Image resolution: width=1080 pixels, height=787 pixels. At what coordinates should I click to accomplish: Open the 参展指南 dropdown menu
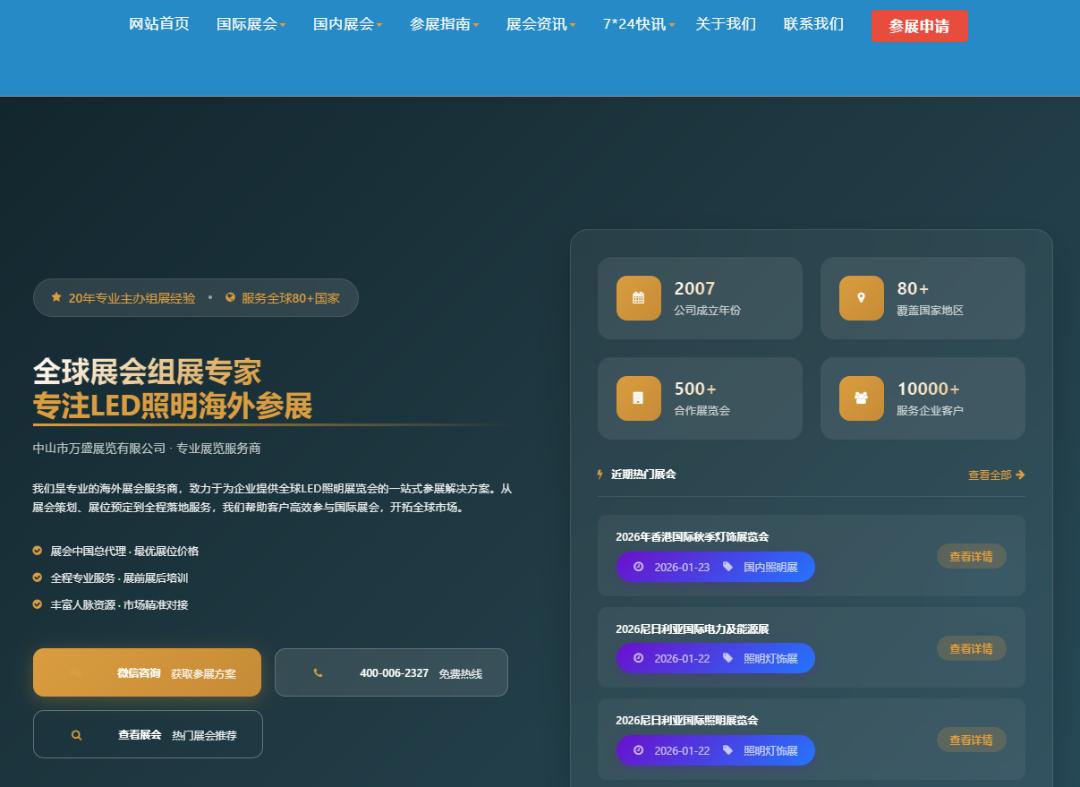coord(444,24)
